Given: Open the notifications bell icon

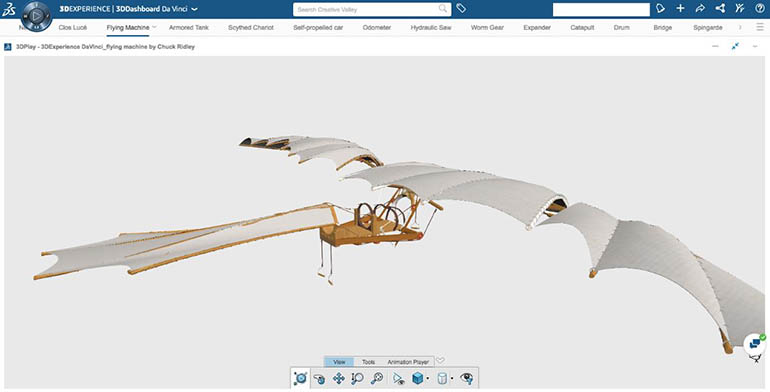Looking at the screenshot, I should 660,8.
